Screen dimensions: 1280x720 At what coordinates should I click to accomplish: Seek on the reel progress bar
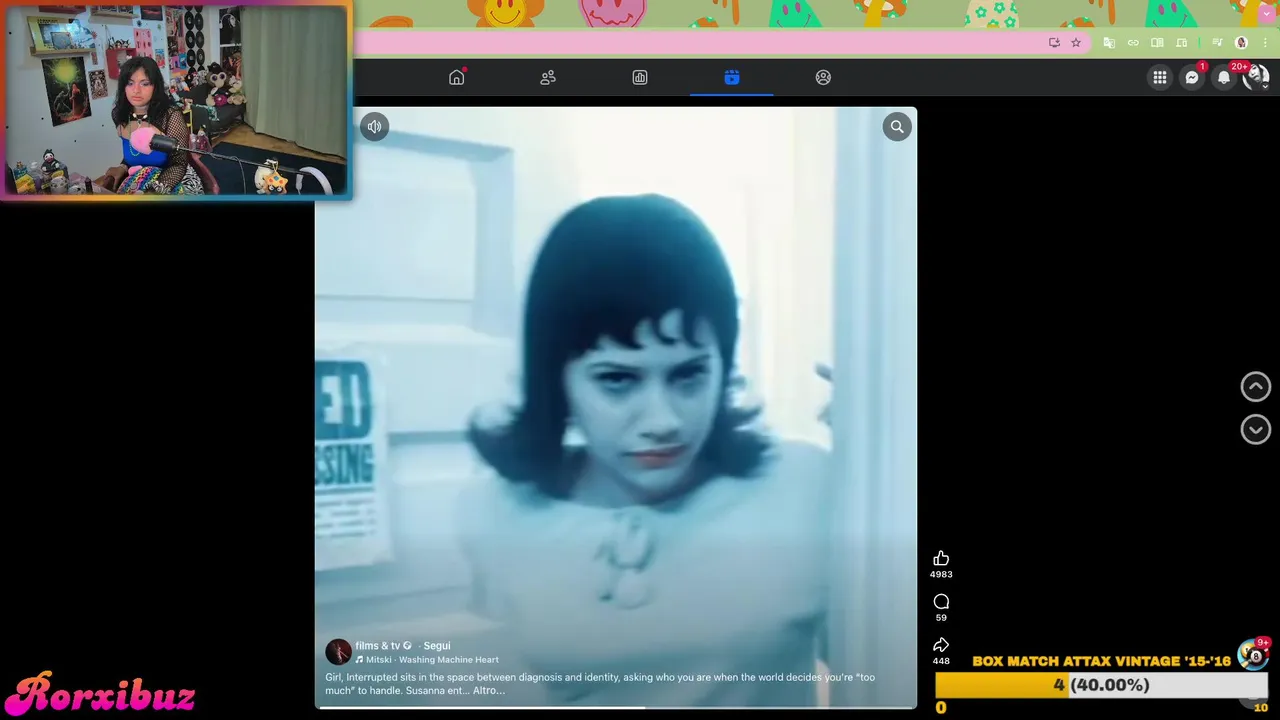click(616, 707)
